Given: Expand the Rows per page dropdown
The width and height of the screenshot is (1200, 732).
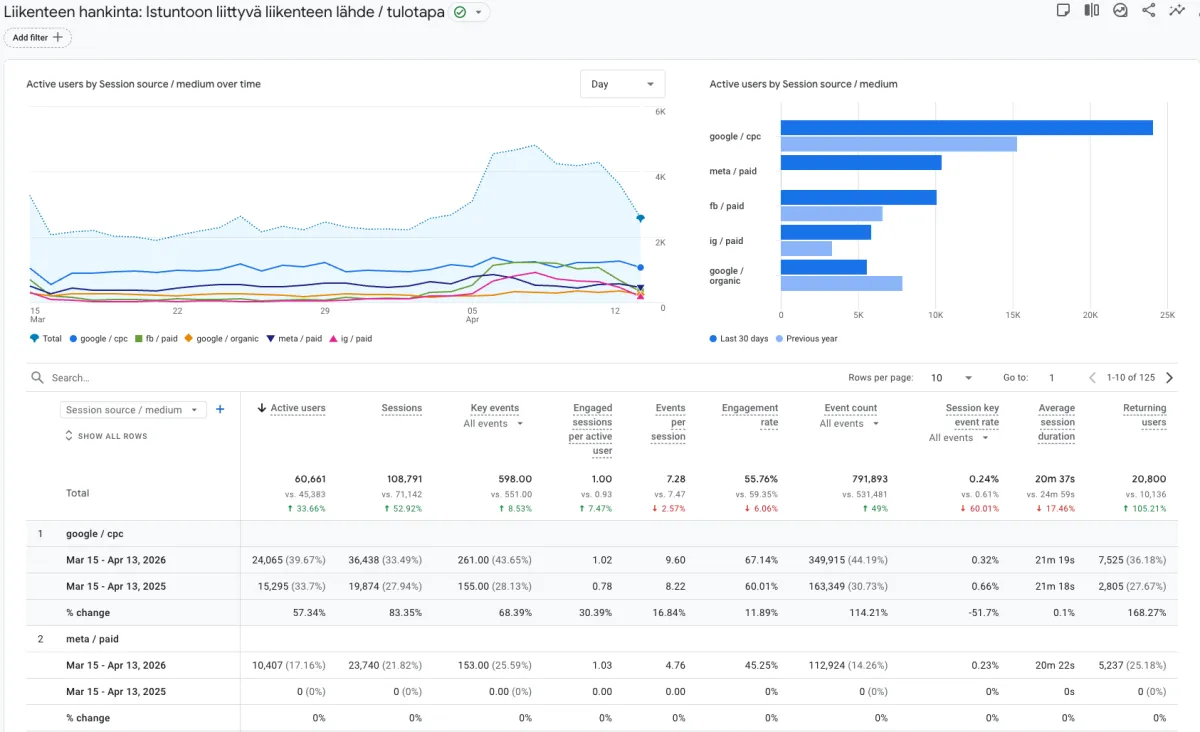Looking at the screenshot, I should pos(951,378).
